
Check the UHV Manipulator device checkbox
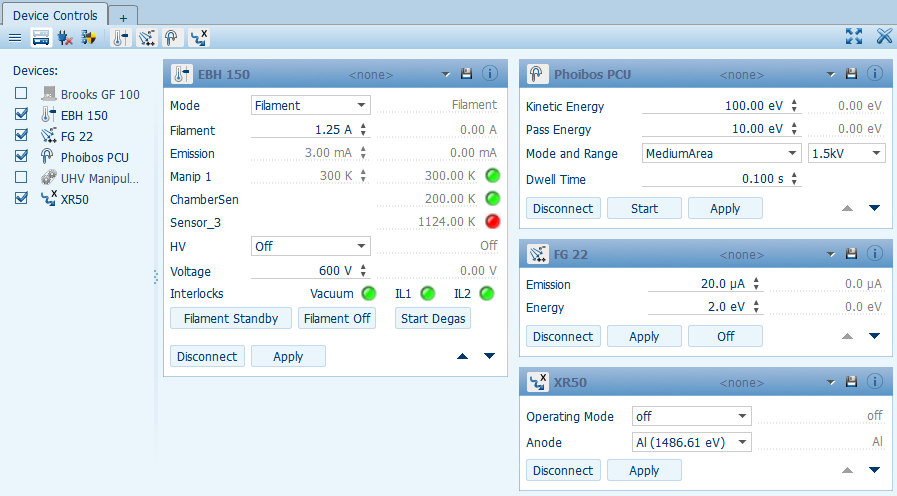(21, 177)
